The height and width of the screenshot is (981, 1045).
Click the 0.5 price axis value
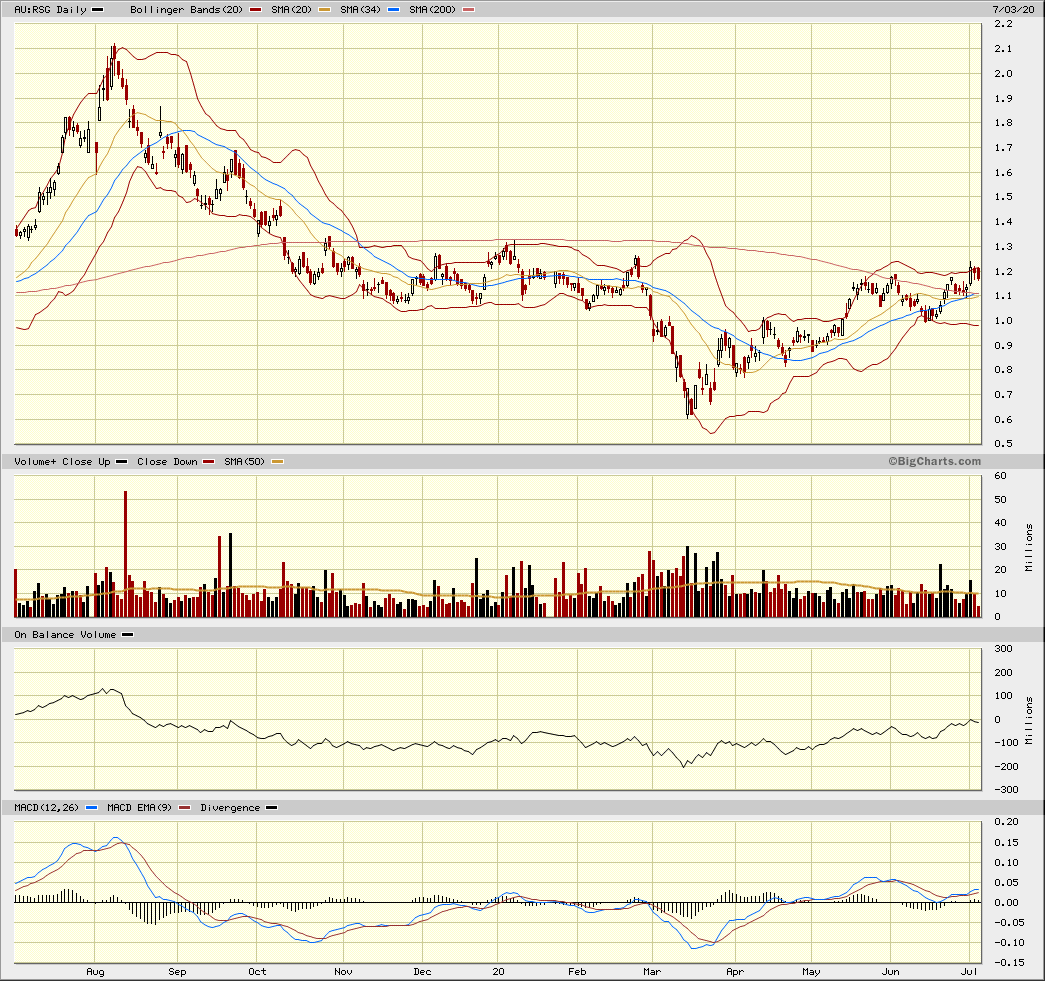(x=1003, y=444)
